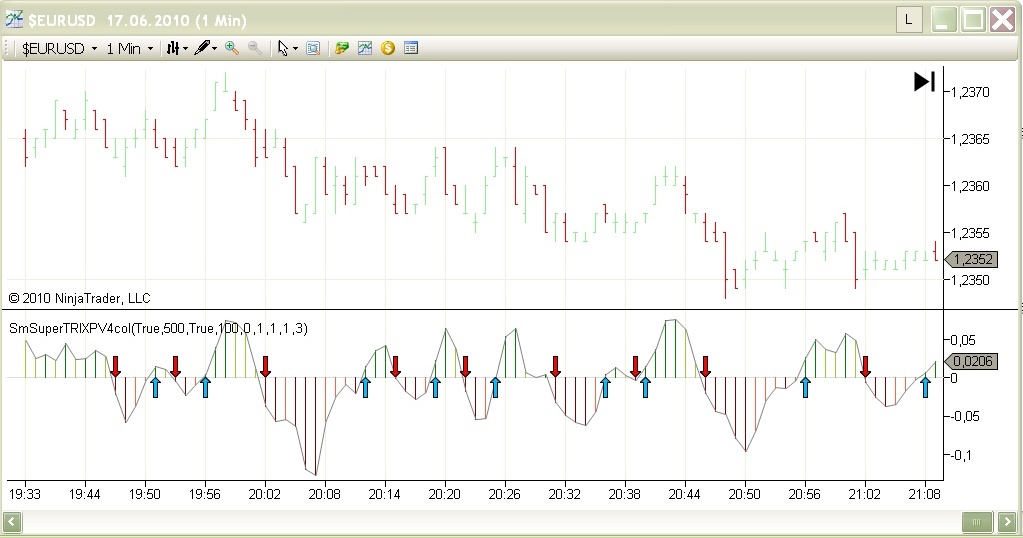
Task: Click the Zoom In magnifier icon
Action: pyautogui.click(x=232, y=48)
